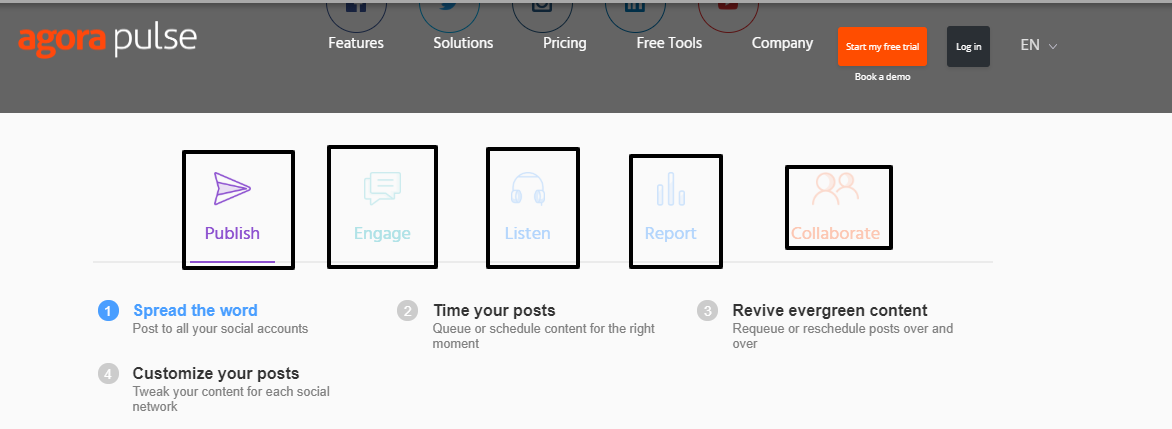The image size is (1172, 429).
Task: Open the Free Tools menu
Action: [x=669, y=43]
